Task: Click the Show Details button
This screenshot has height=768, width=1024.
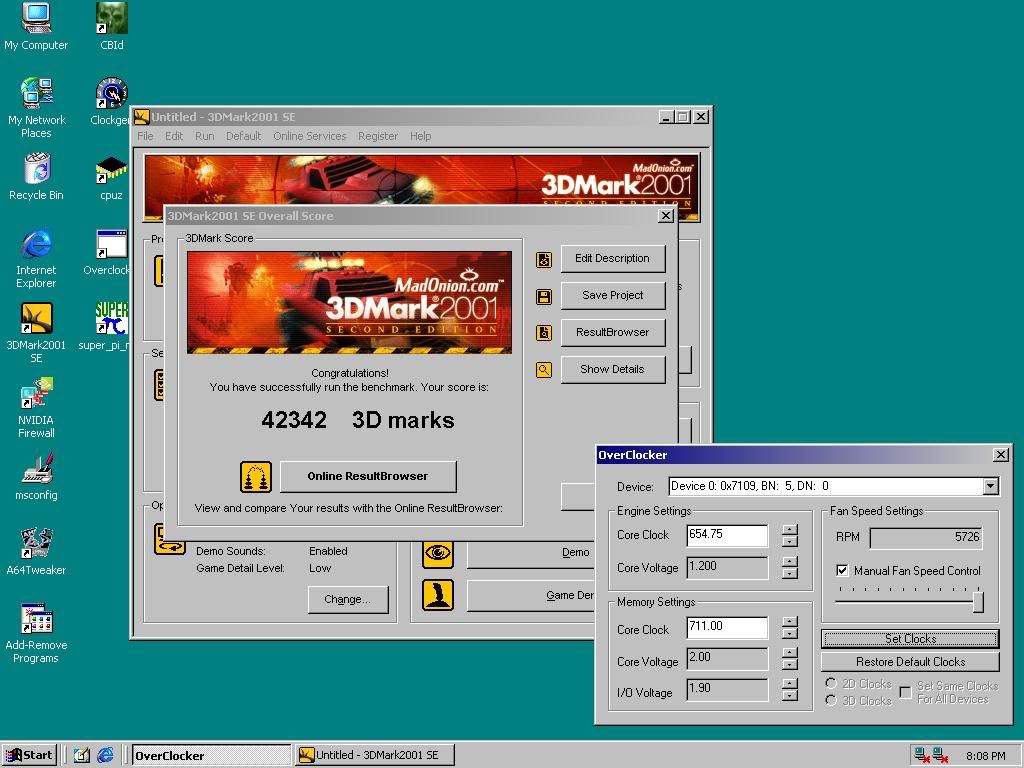Action: 613,370
